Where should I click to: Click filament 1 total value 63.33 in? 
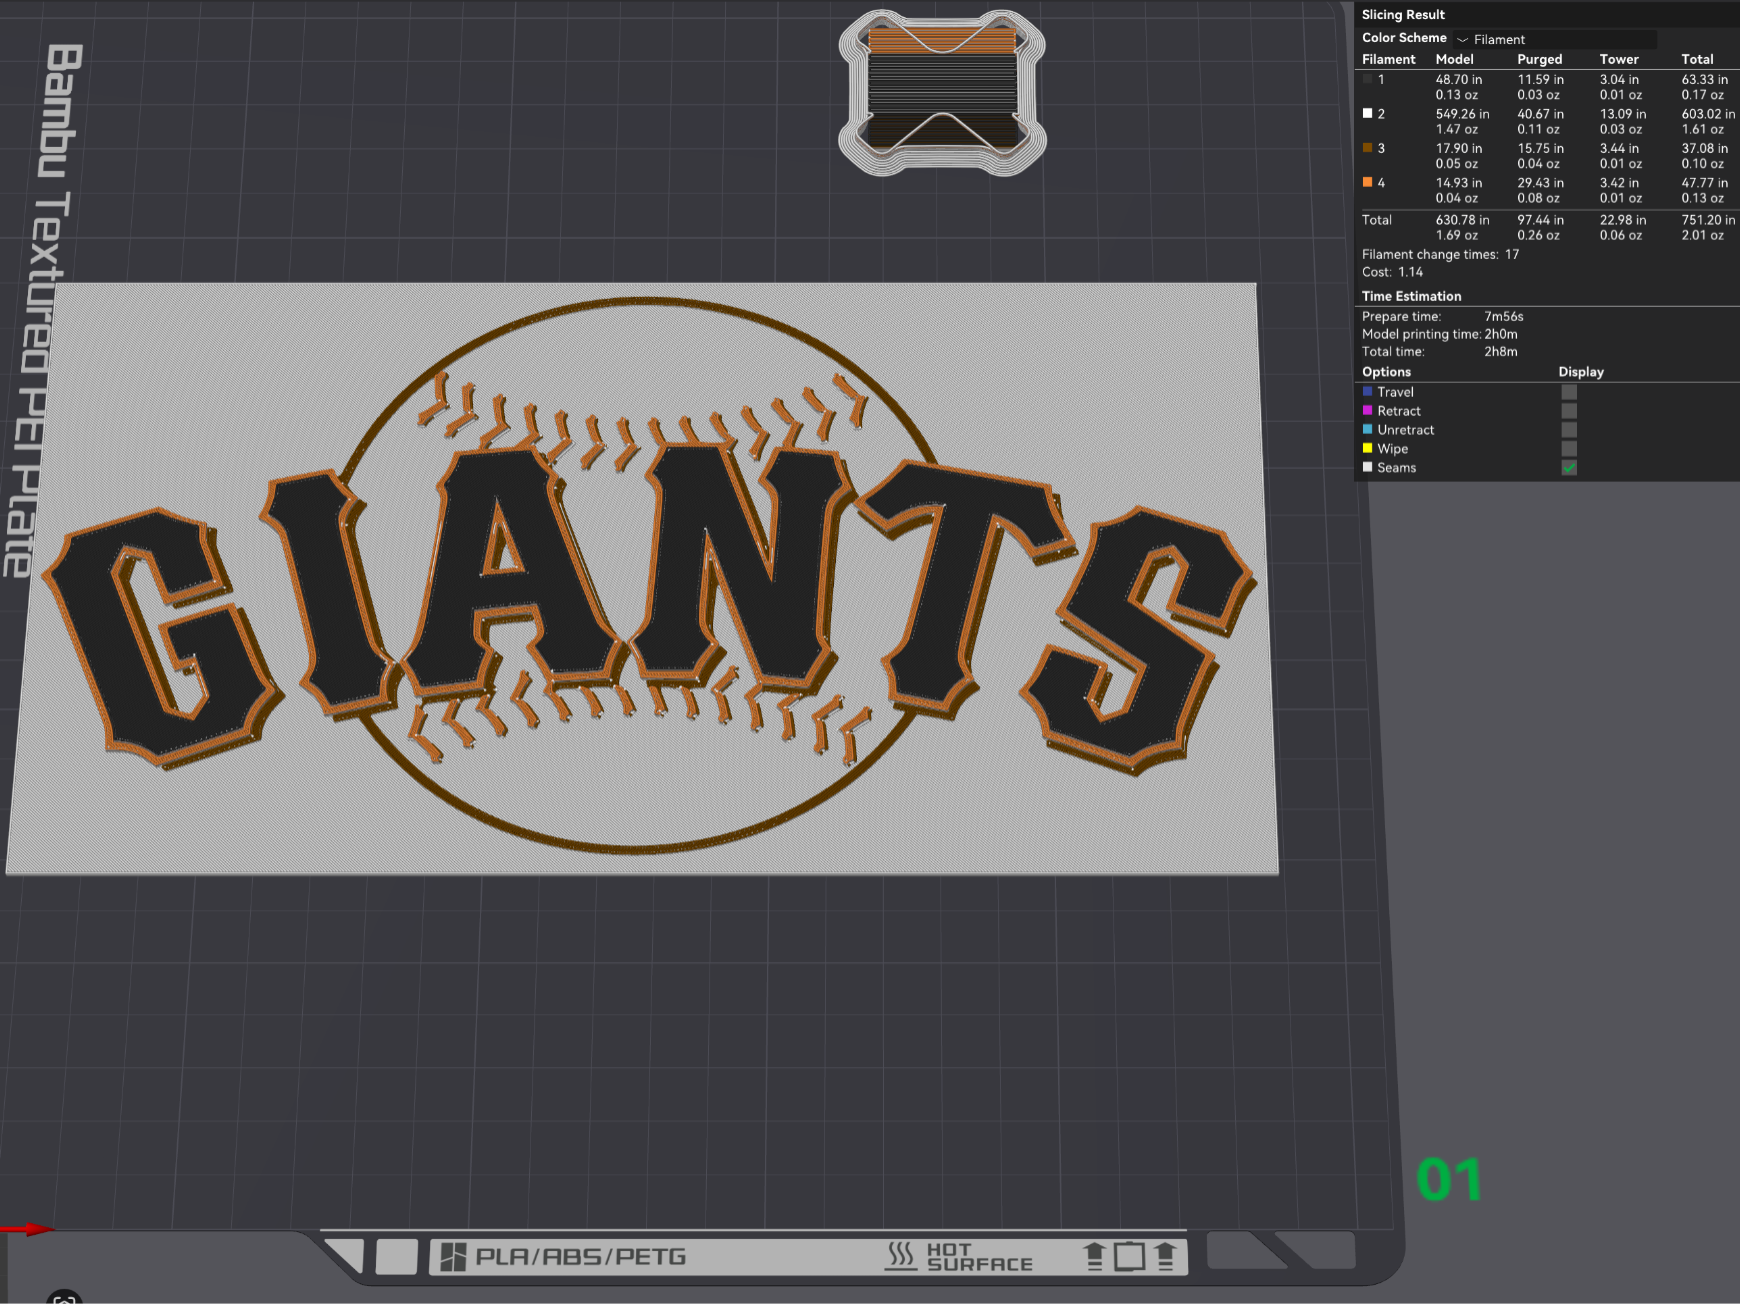tap(1704, 80)
